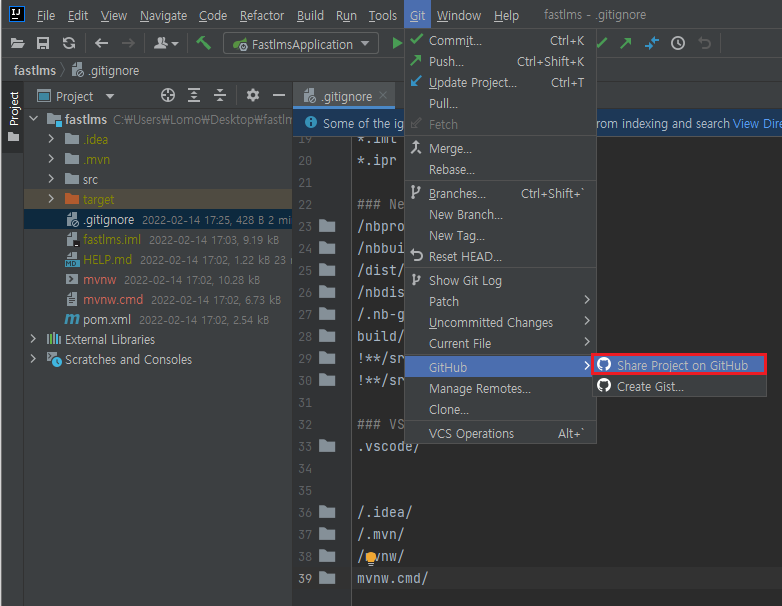Open the FastlmsApplication run configuration dropdown
Screen dimensions: 782x606
pos(301,44)
